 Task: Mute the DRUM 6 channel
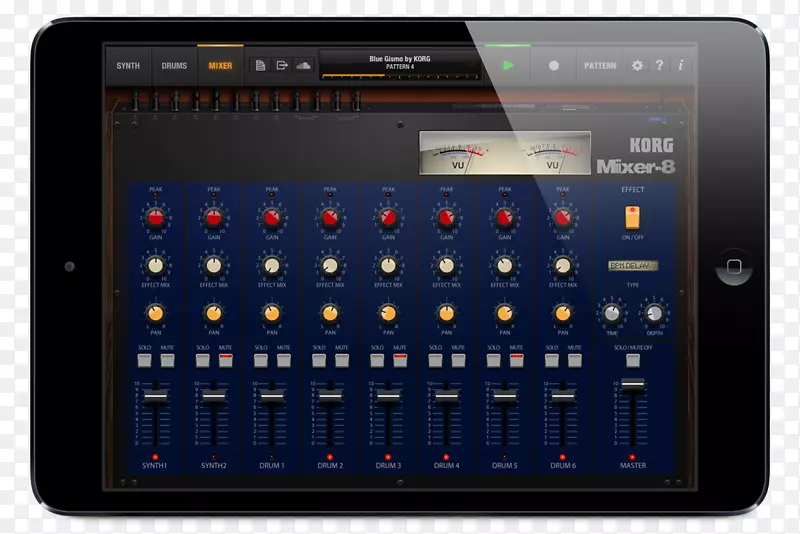pyautogui.click(x=574, y=361)
